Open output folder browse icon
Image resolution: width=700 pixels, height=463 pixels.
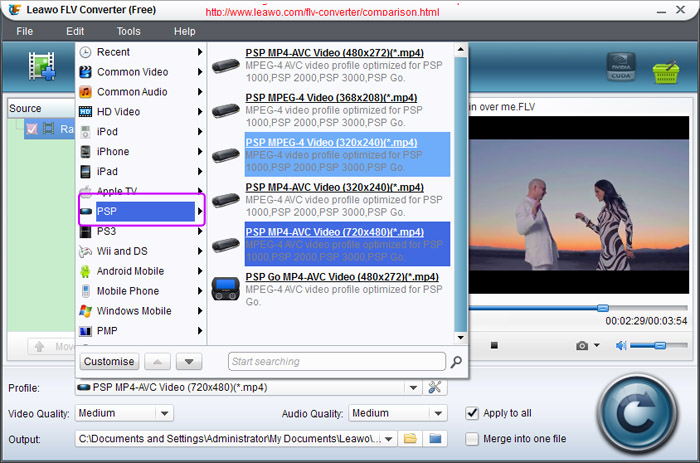[x=410, y=438]
